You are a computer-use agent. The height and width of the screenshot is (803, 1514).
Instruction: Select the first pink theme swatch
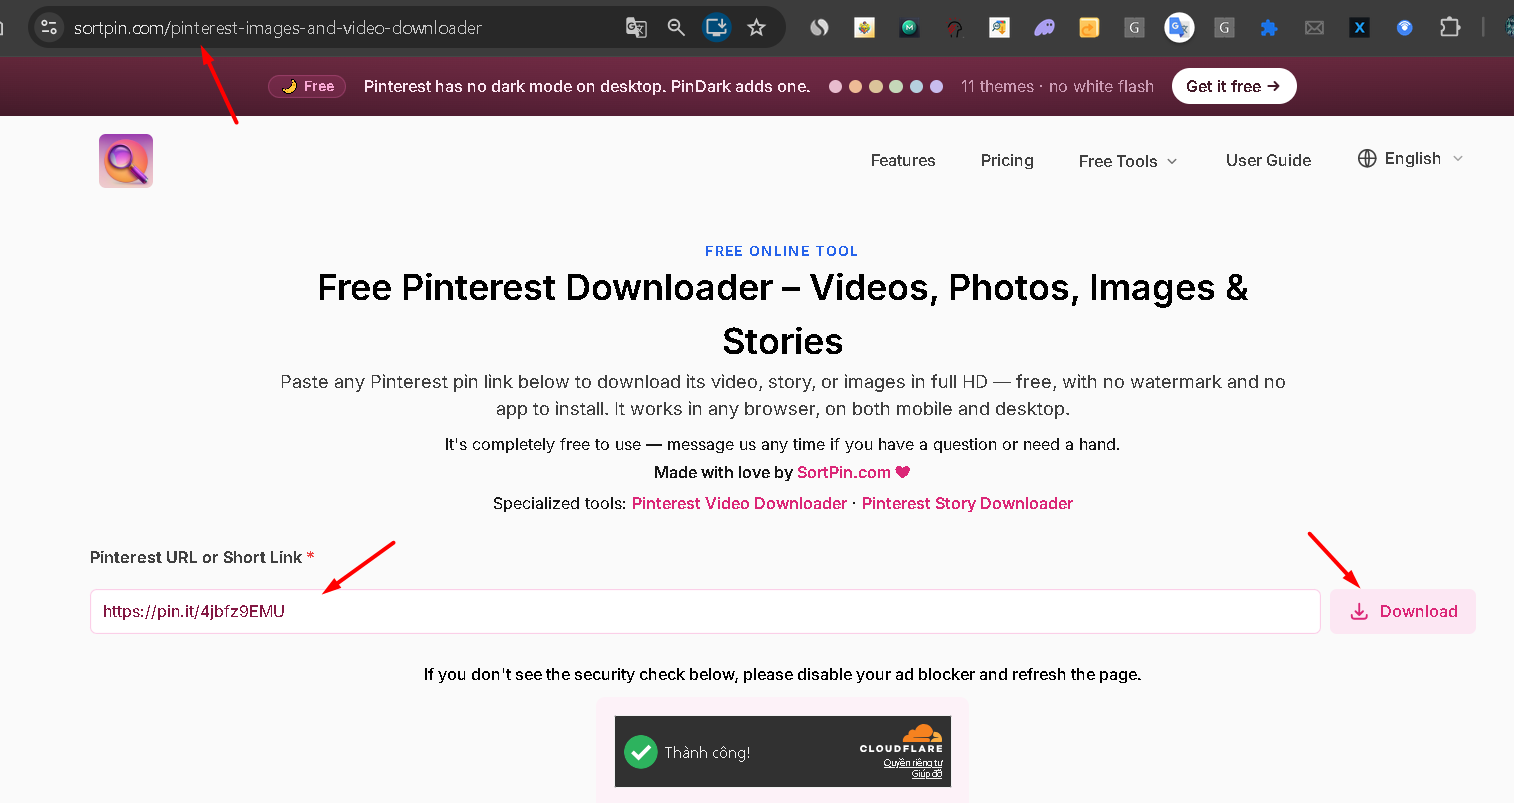tap(835, 86)
